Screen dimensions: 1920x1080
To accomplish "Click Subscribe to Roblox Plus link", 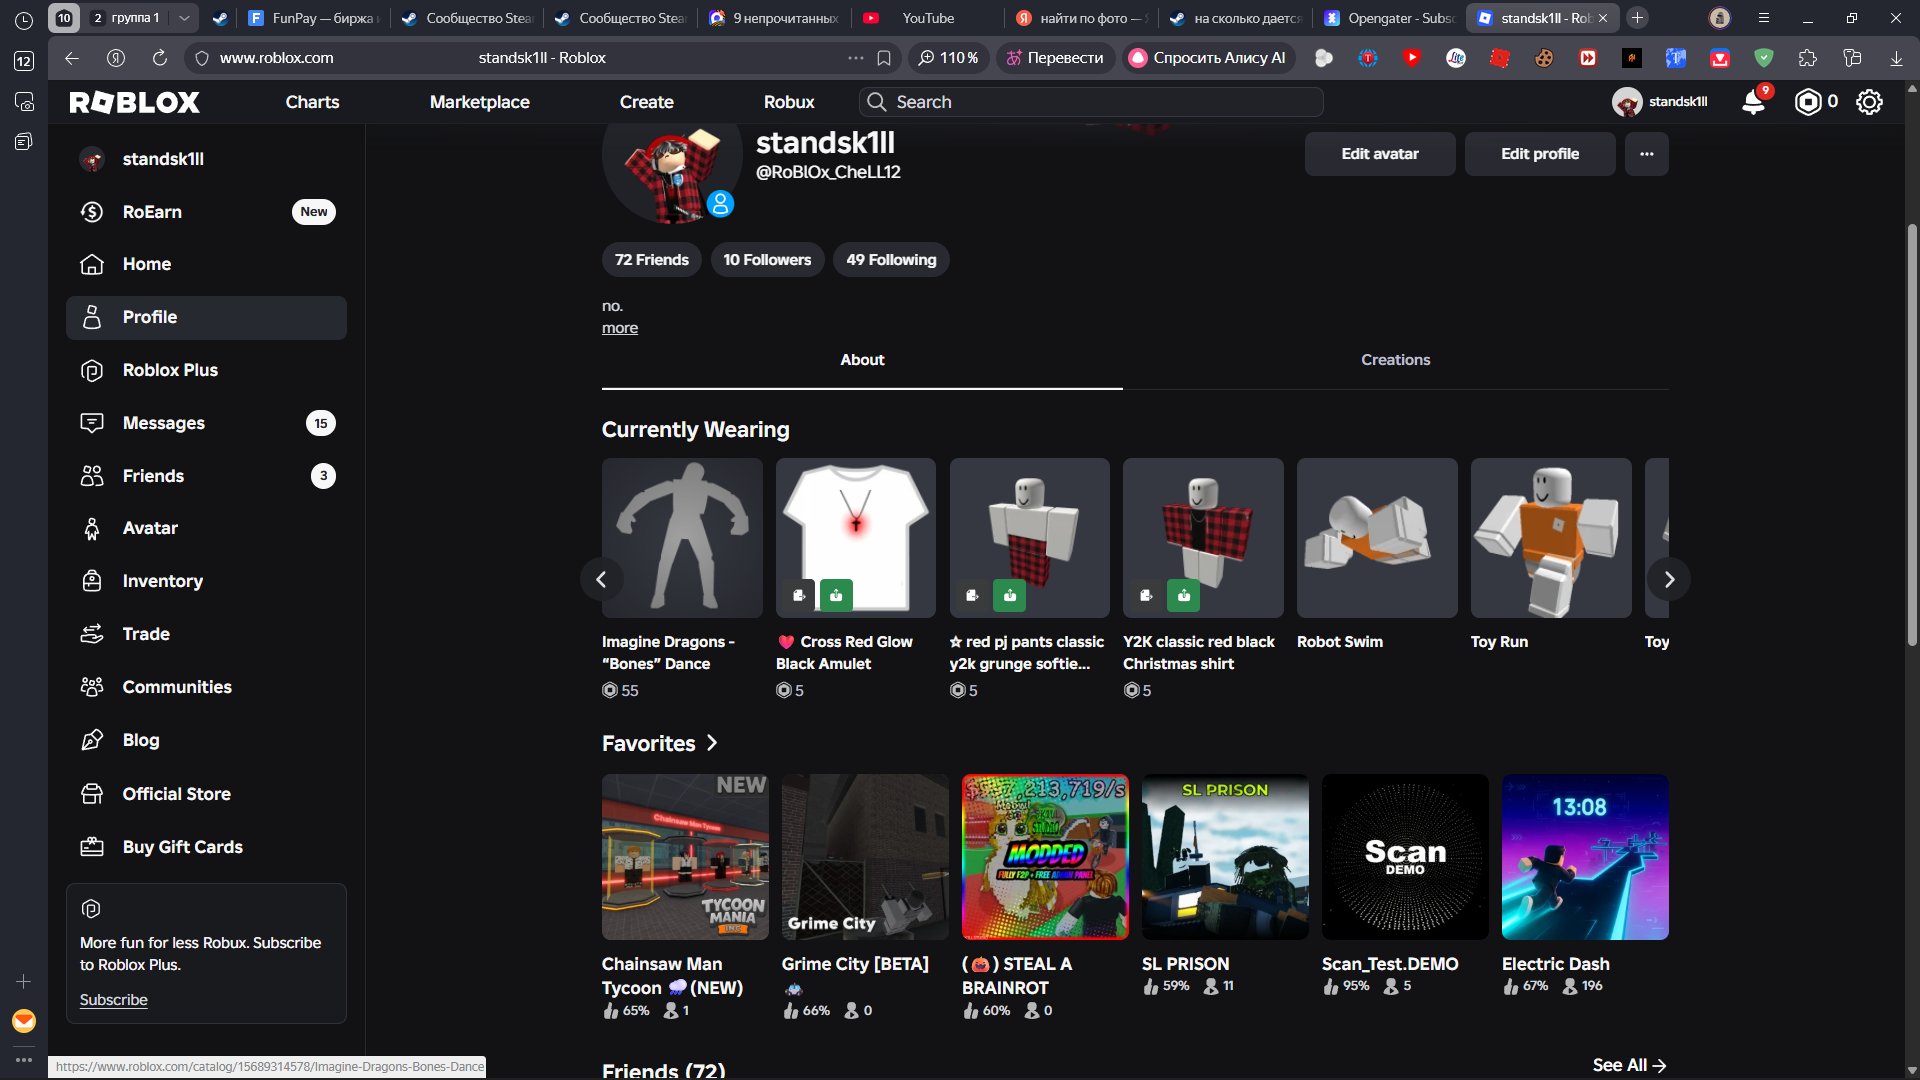I will point(114,1000).
